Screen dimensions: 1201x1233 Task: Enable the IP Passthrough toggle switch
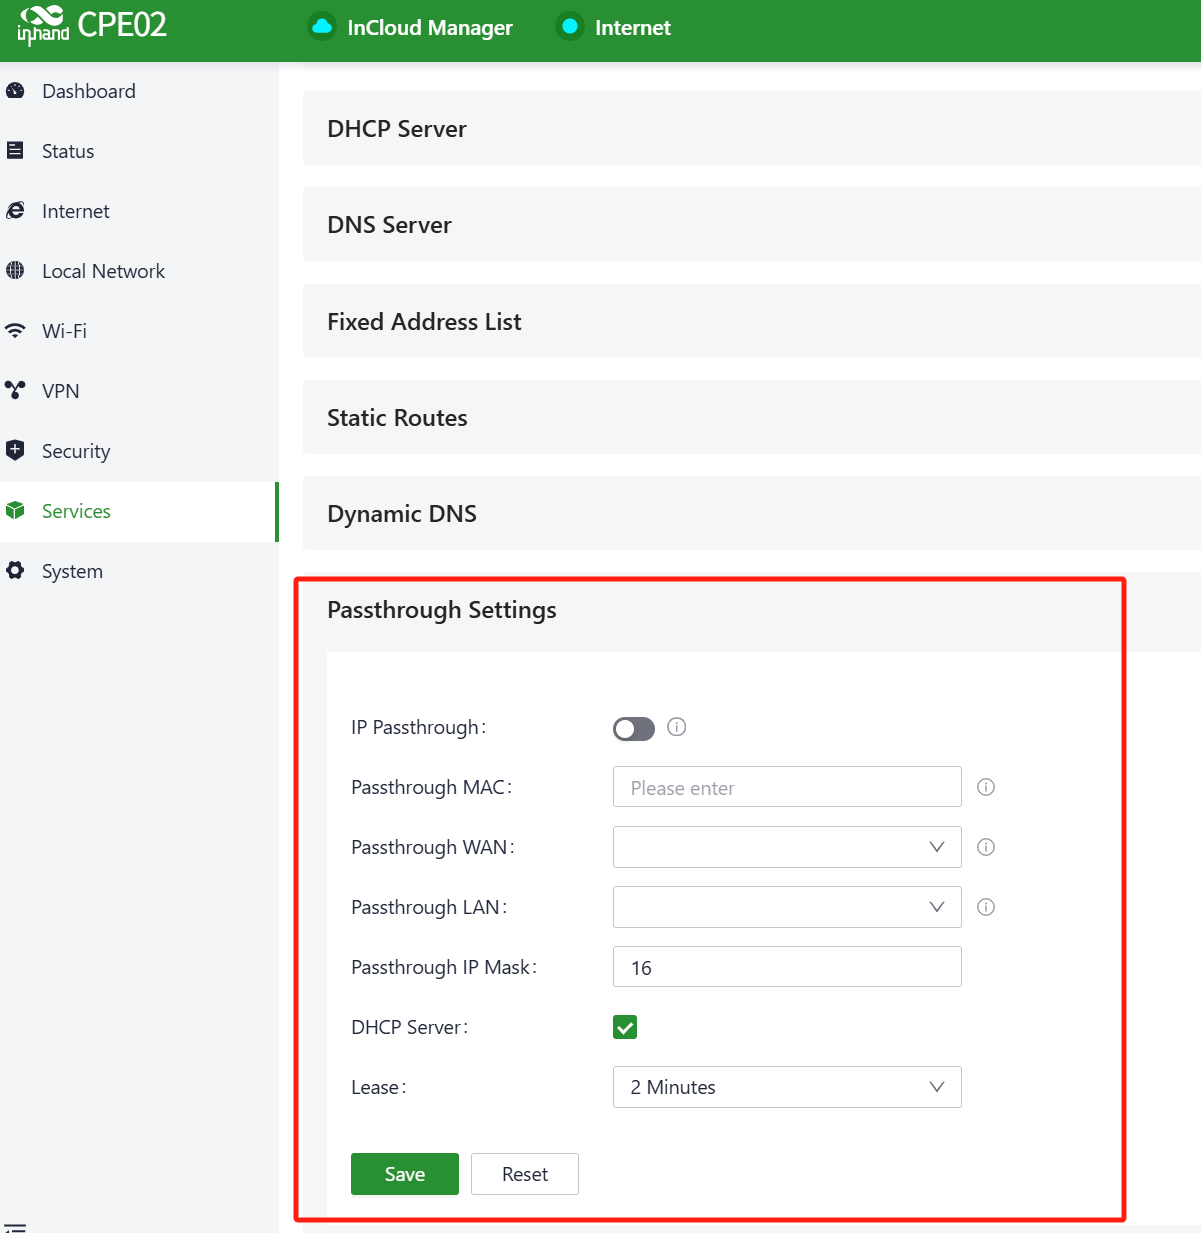pyautogui.click(x=633, y=729)
